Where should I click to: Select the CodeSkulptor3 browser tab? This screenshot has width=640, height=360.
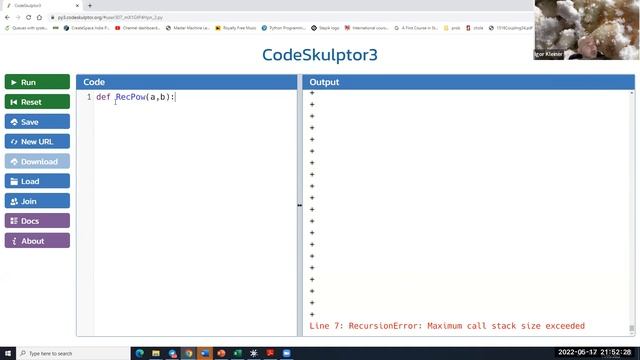click(x=41, y=6)
